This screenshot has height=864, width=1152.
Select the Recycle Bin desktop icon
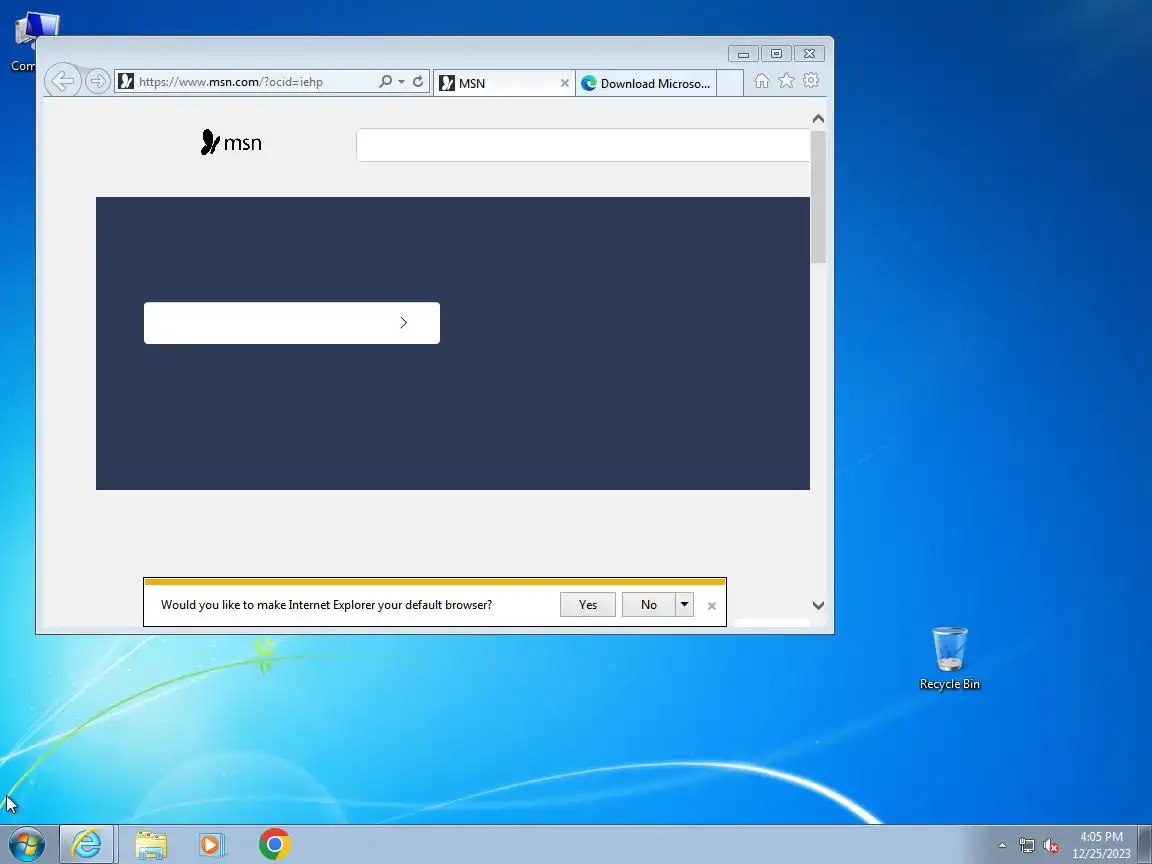point(949,658)
